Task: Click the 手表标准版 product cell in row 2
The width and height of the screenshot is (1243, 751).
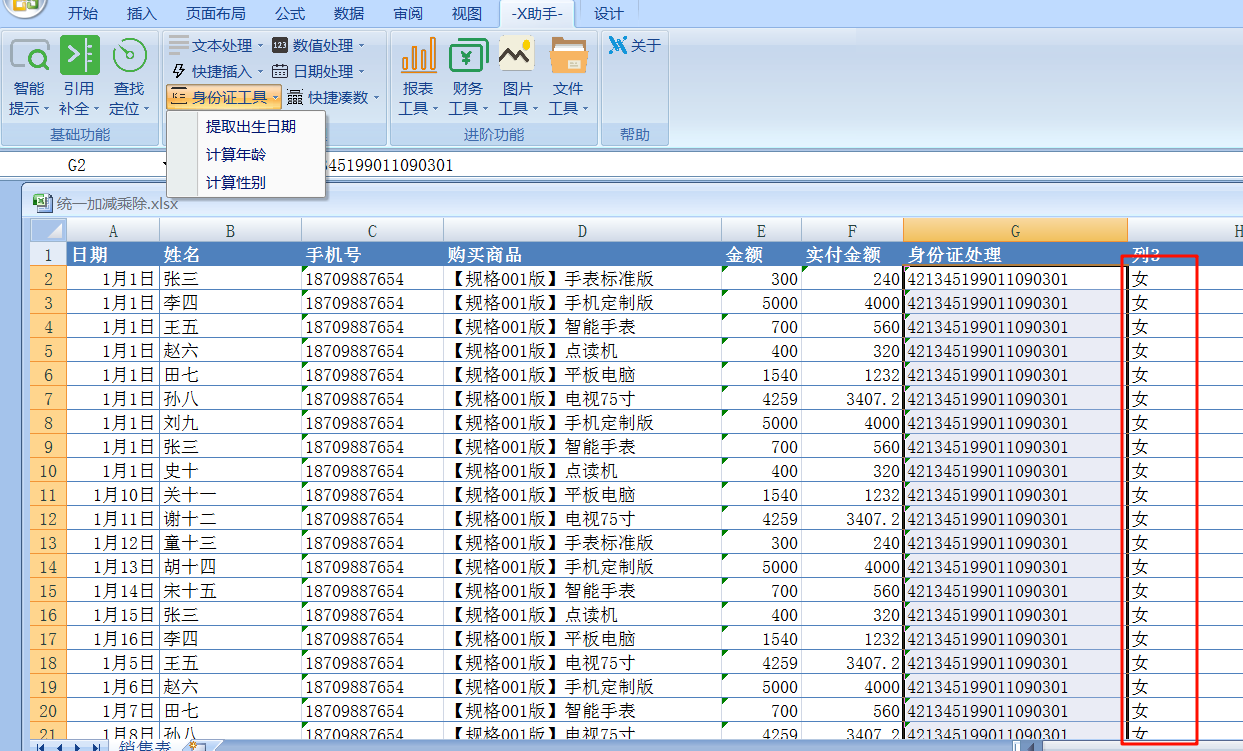Action: pos(582,279)
